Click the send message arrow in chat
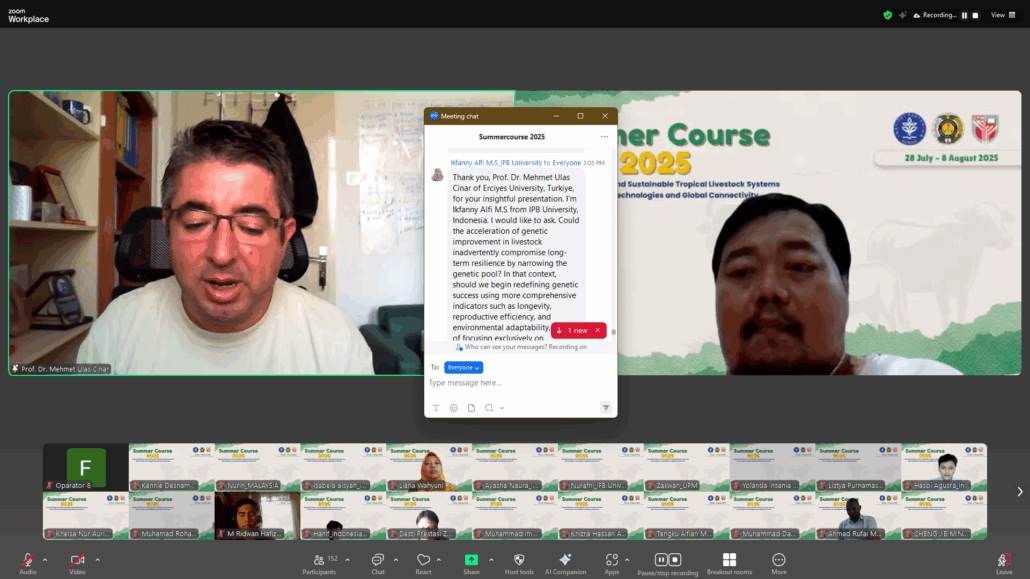 click(605, 408)
